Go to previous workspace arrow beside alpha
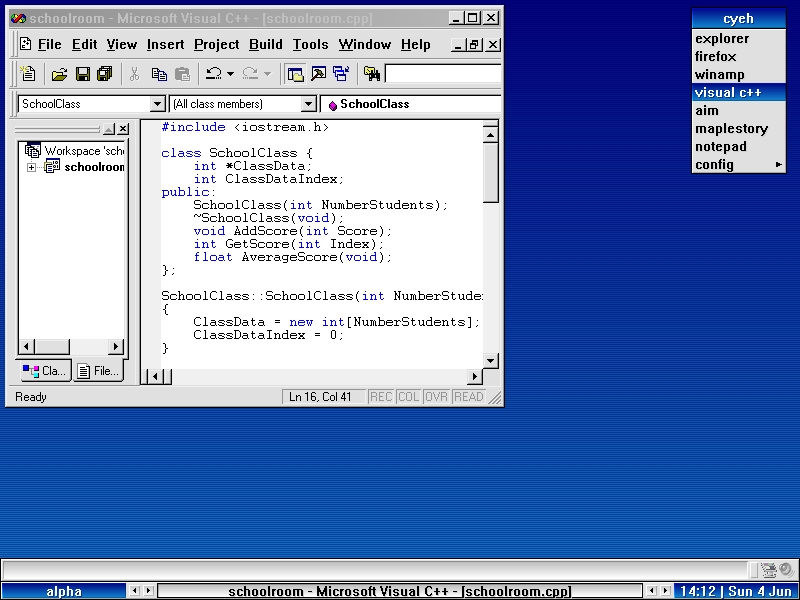Viewport: 800px width, 600px height. [x=135, y=591]
